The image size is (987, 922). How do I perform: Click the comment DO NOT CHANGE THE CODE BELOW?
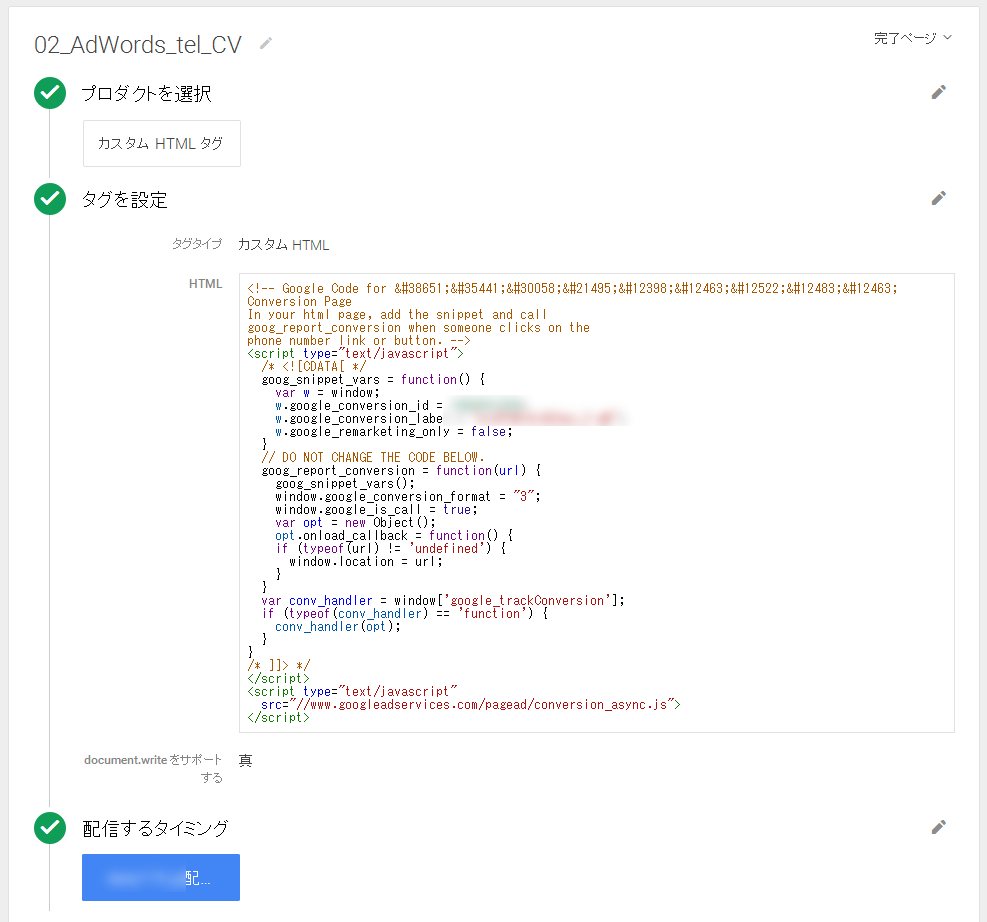coord(373,458)
